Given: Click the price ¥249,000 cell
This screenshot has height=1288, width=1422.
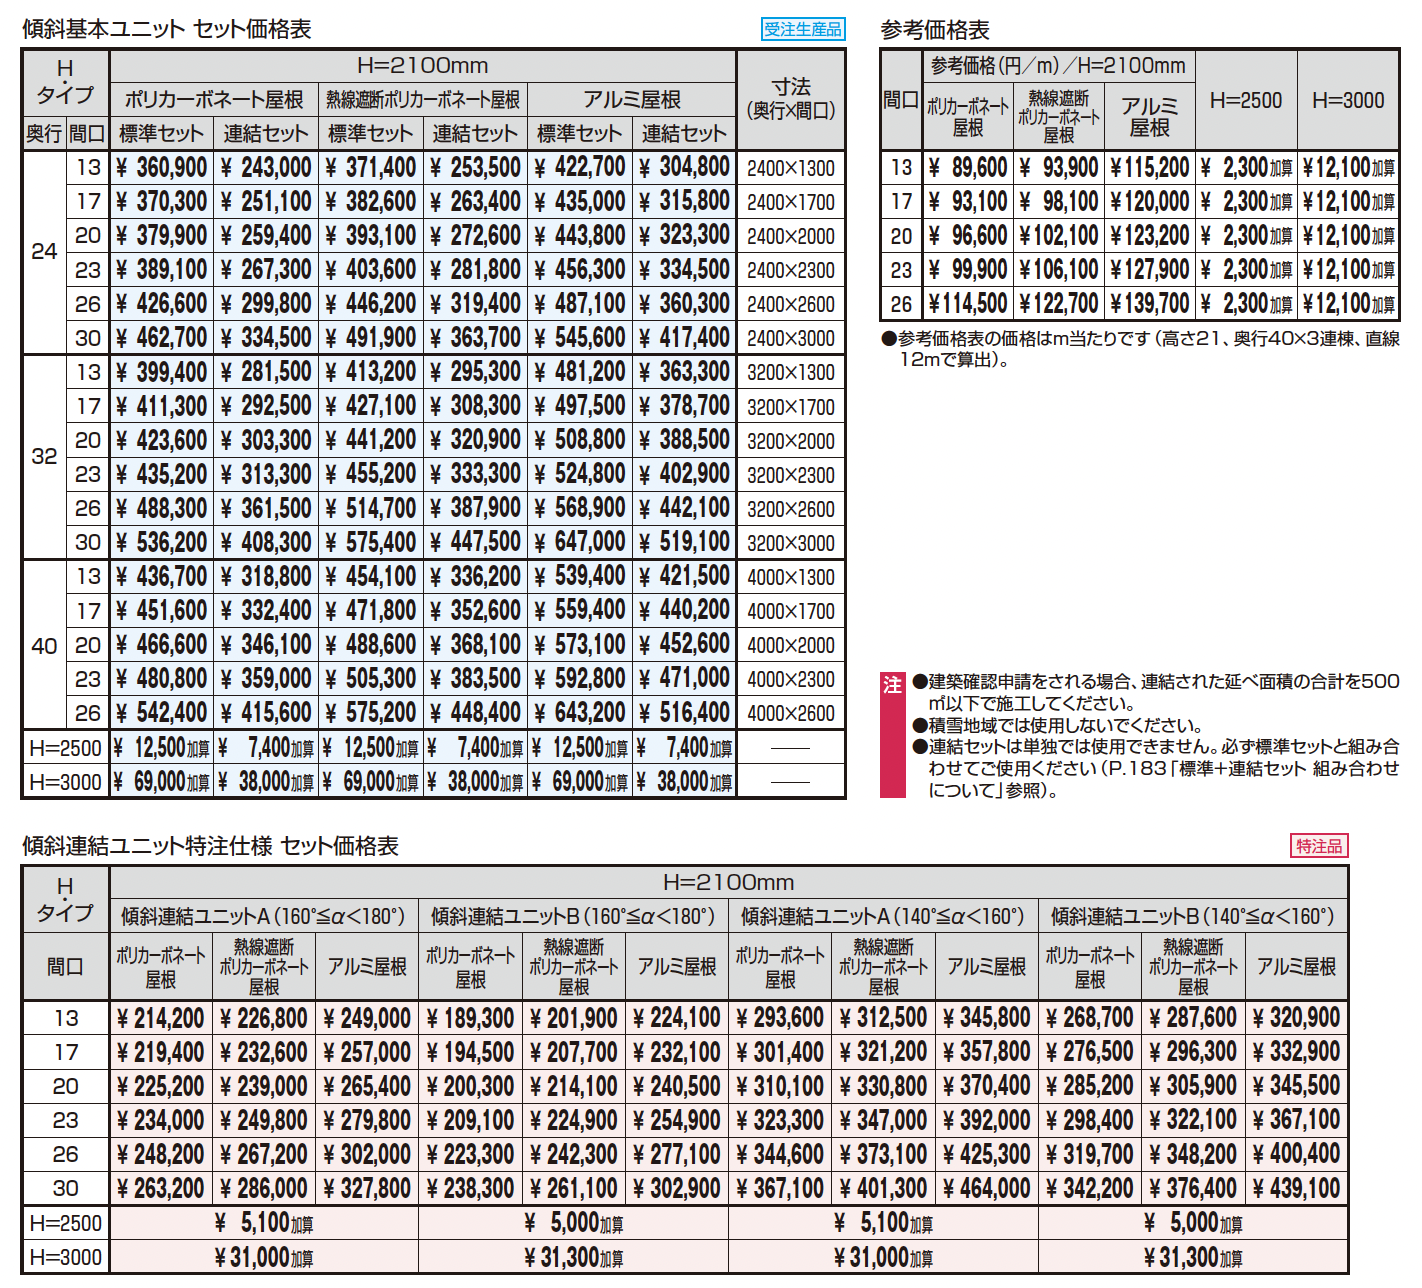Looking at the screenshot, I should coord(367,1018).
